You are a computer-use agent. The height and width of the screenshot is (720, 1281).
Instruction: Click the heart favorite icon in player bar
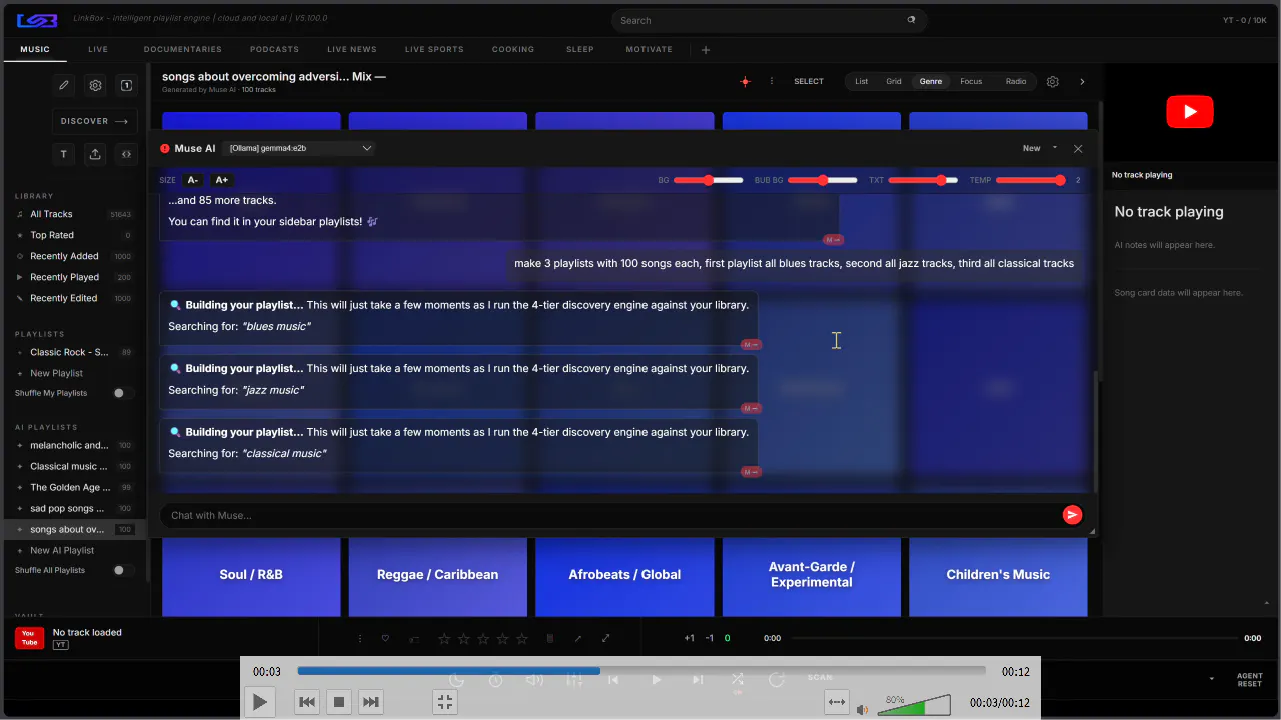[x=385, y=638]
